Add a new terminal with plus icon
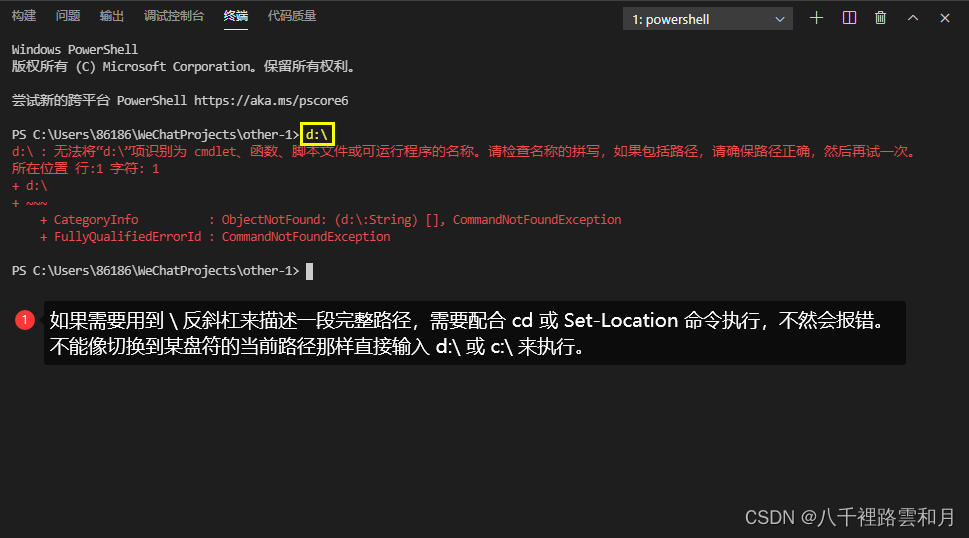Viewport: 969px width, 538px height. pos(816,18)
